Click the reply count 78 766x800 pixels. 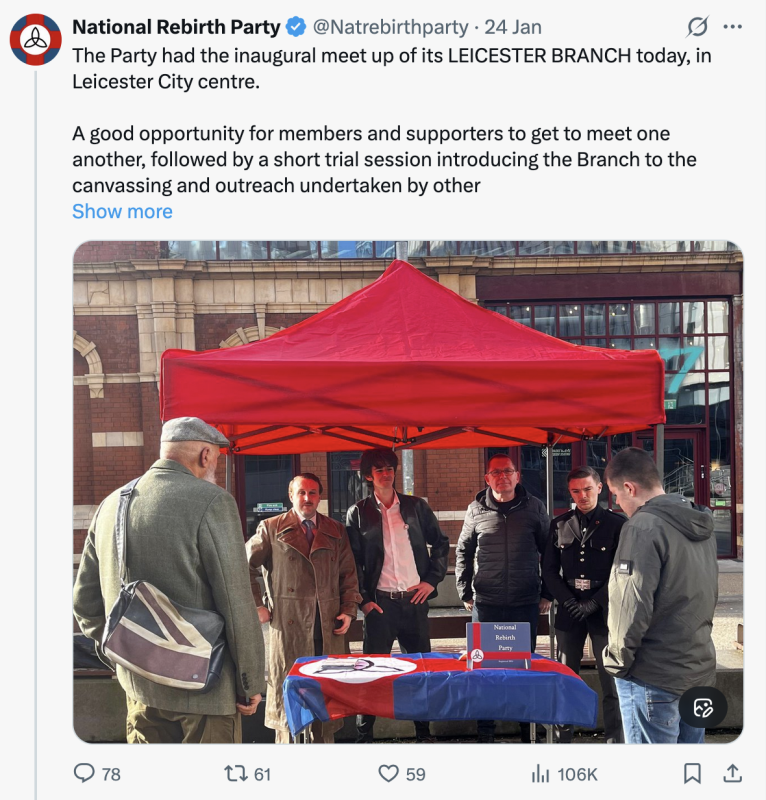pos(111,774)
